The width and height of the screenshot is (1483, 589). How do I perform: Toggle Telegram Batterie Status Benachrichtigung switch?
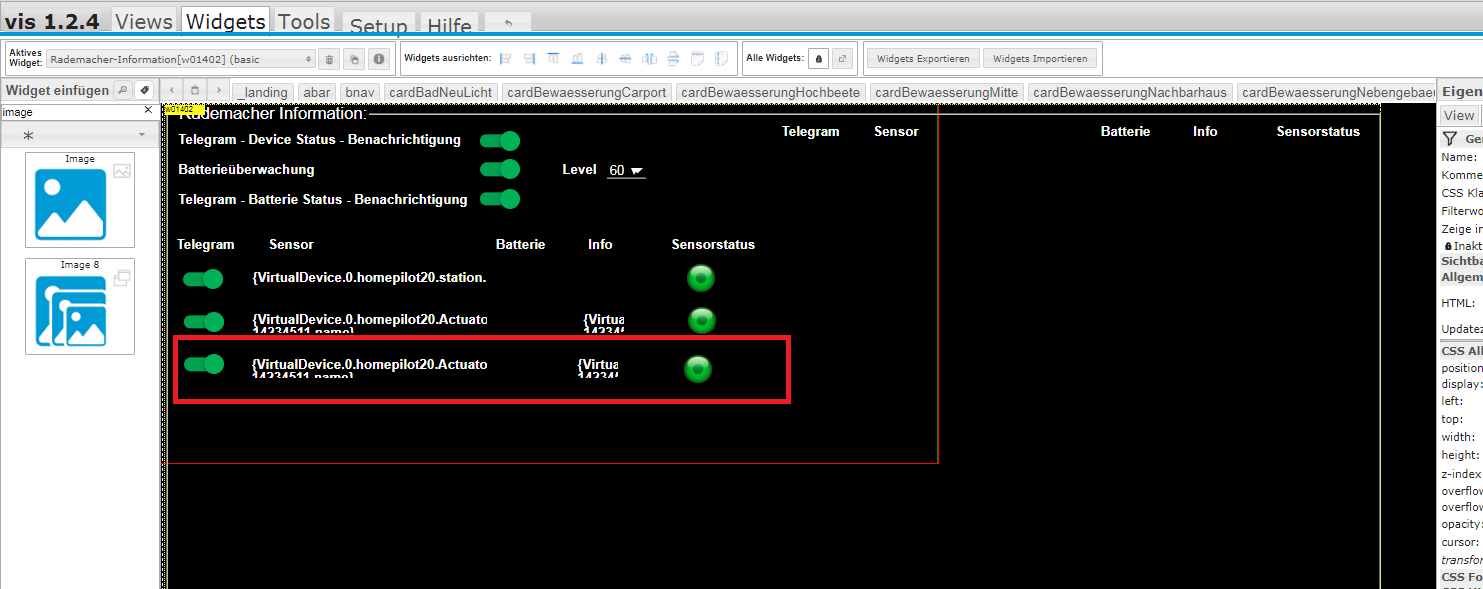coord(500,198)
